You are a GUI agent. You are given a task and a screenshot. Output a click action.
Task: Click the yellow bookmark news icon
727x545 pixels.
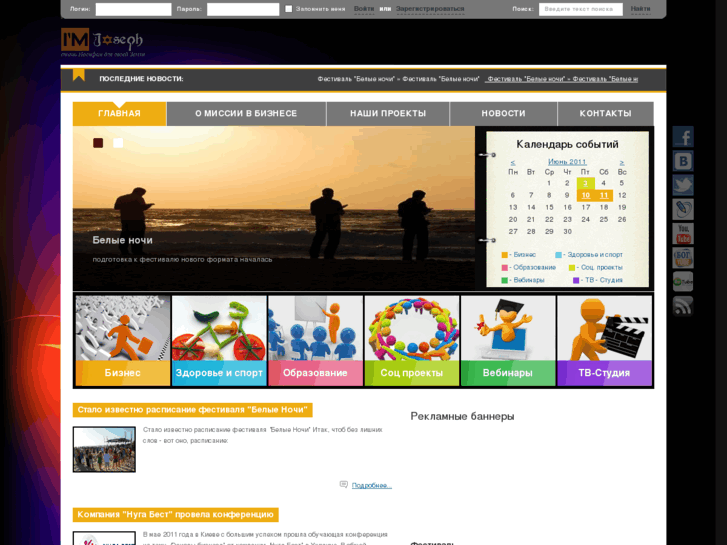point(79,75)
